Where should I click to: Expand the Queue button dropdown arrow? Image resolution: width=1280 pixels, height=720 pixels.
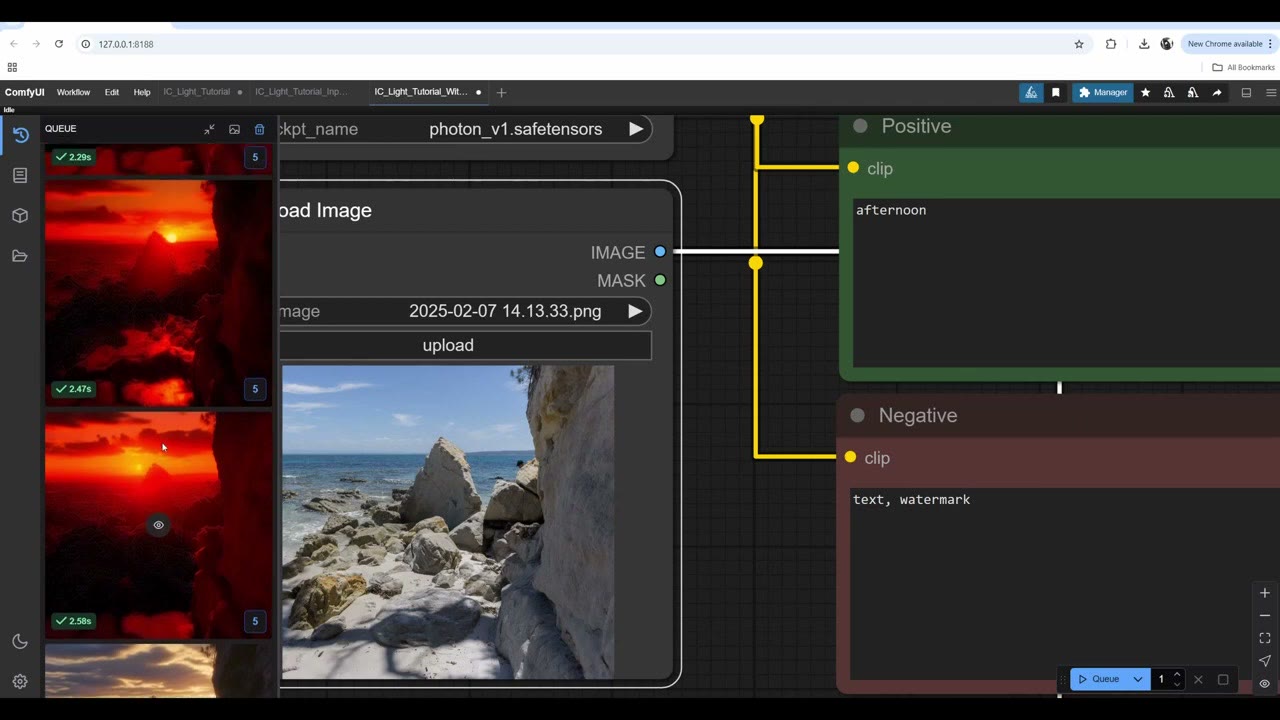pyautogui.click(x=1137, y=679)
